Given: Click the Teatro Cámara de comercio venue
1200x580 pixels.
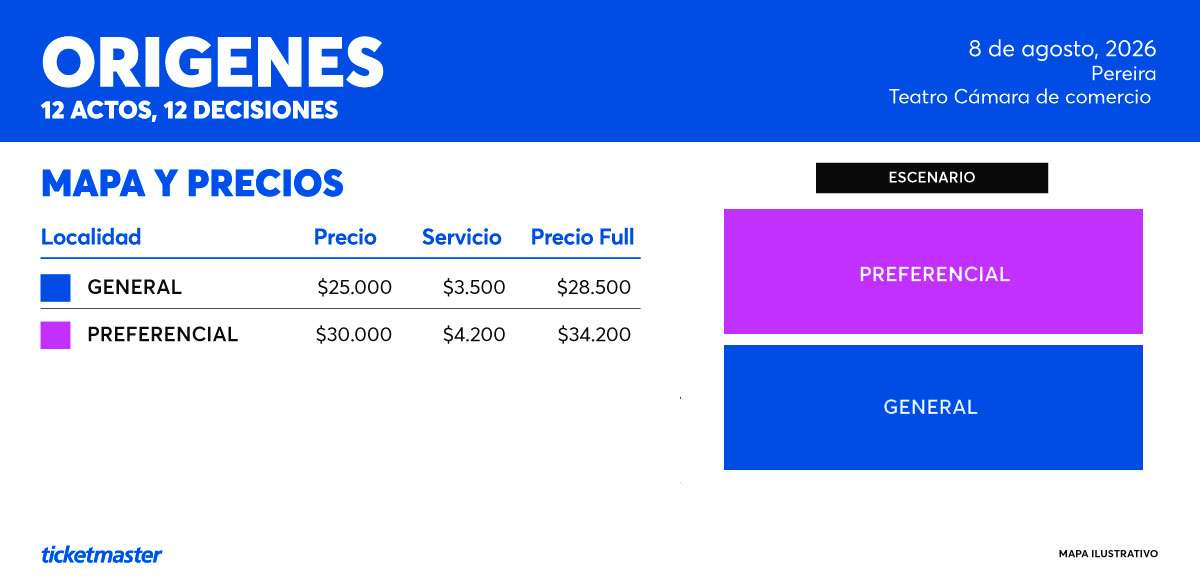Looking at the screenshot, I should (1020, 97).
